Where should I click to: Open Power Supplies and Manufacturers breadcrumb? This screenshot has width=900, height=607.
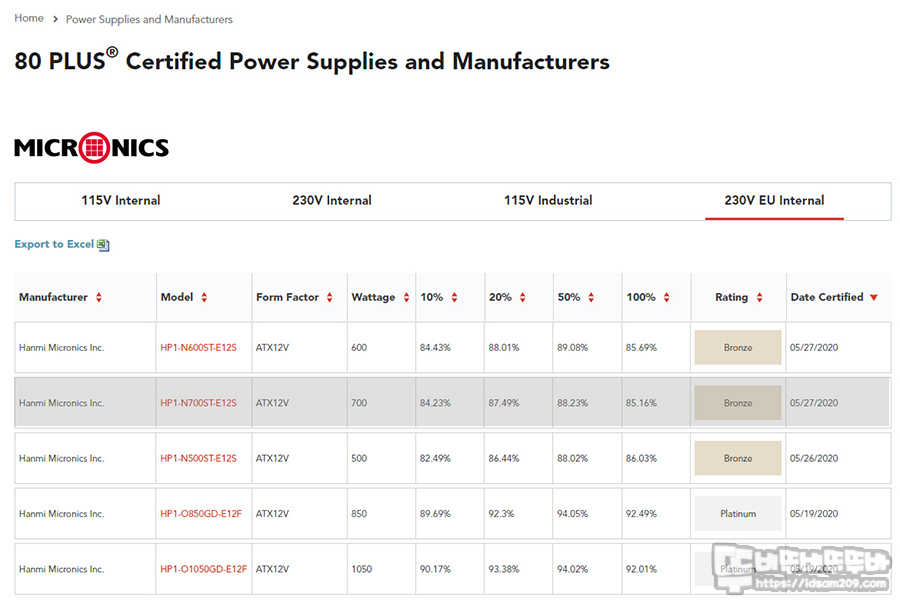(149, 20)
